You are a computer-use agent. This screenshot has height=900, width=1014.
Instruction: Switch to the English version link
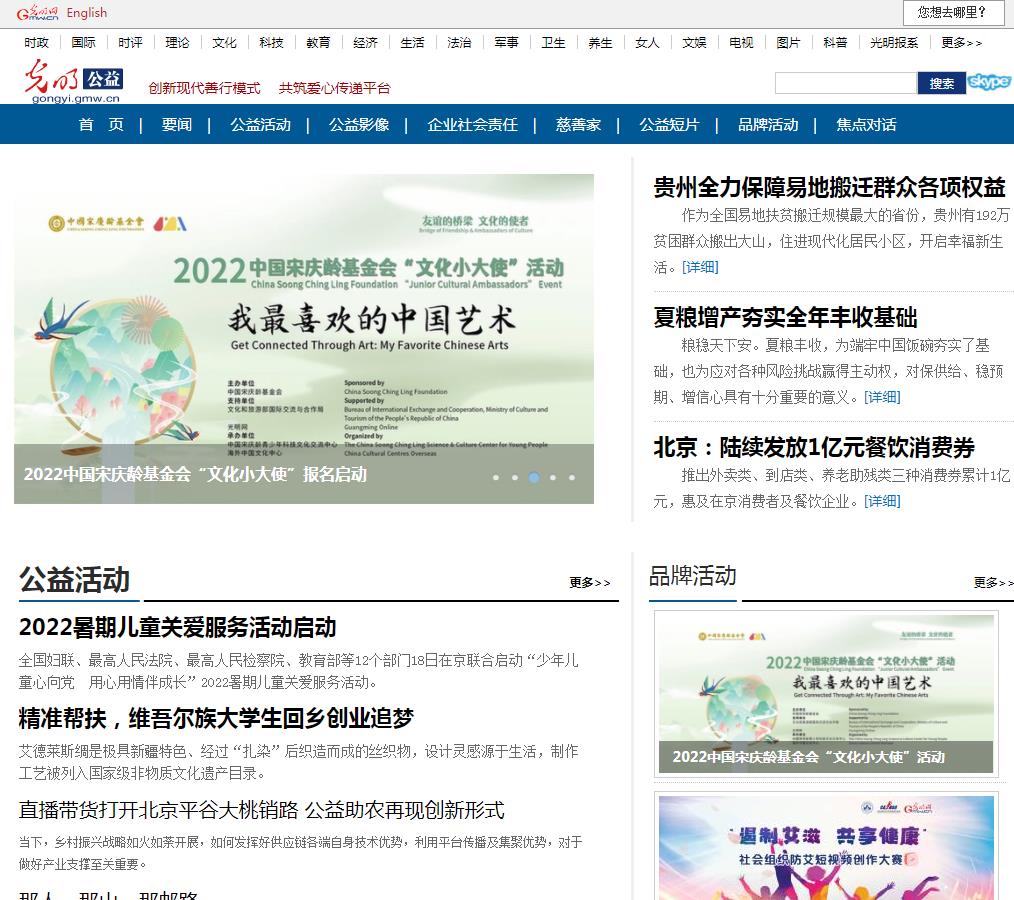tap(87, 13)
